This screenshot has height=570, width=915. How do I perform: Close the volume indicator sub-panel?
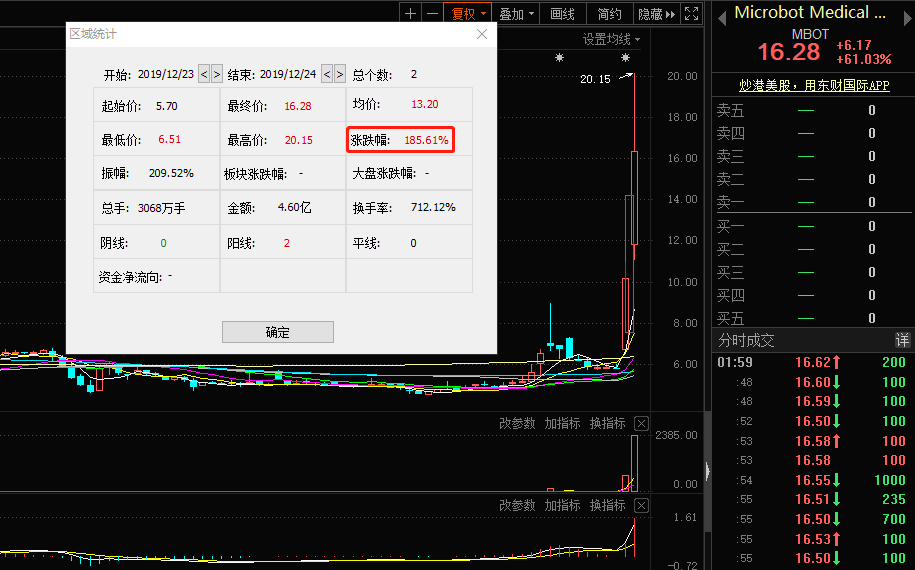pos(642,423)
